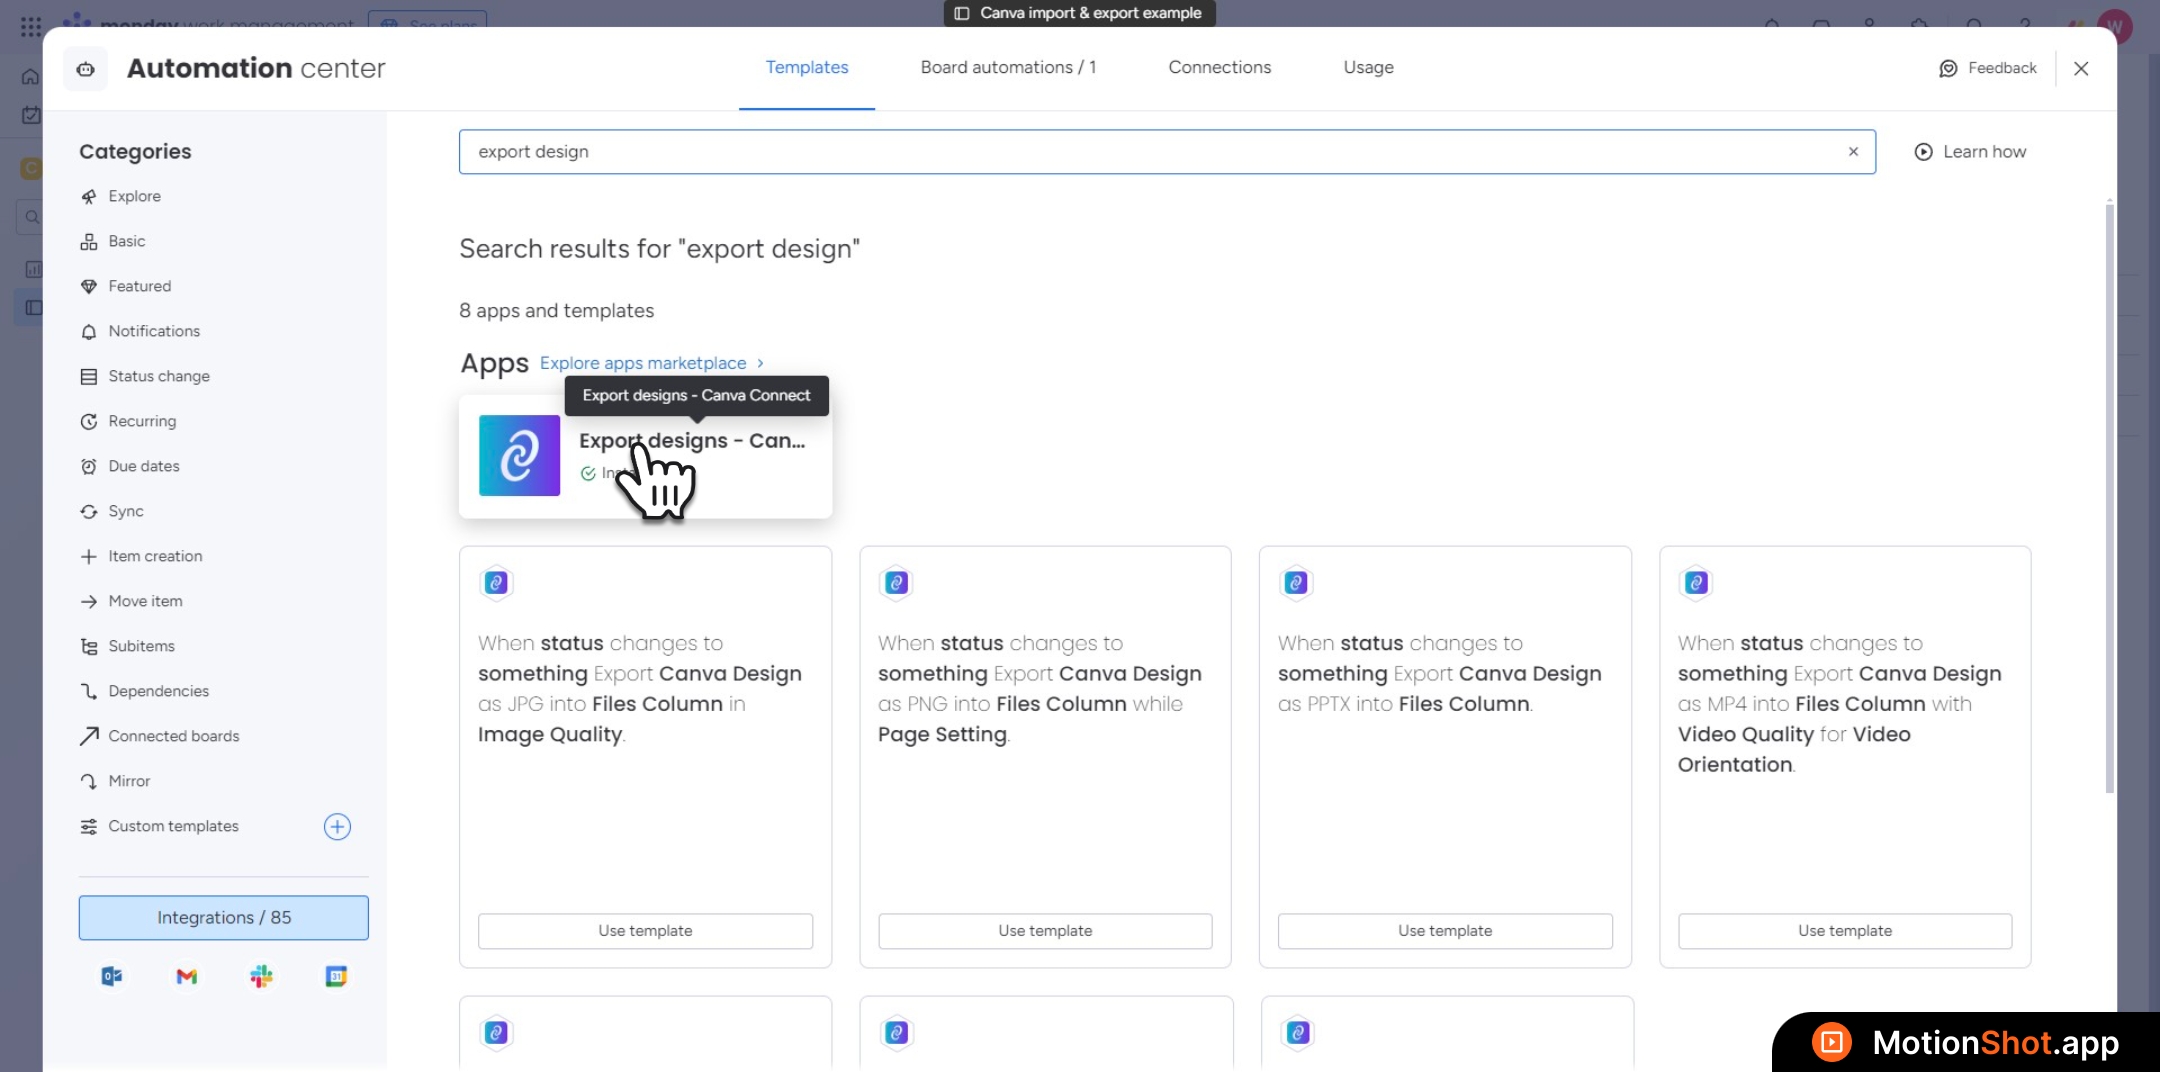The height and width of the screenshot is (1072, 2160).
Task: Open the Slack integration icon
Action: tap(261, 976)
